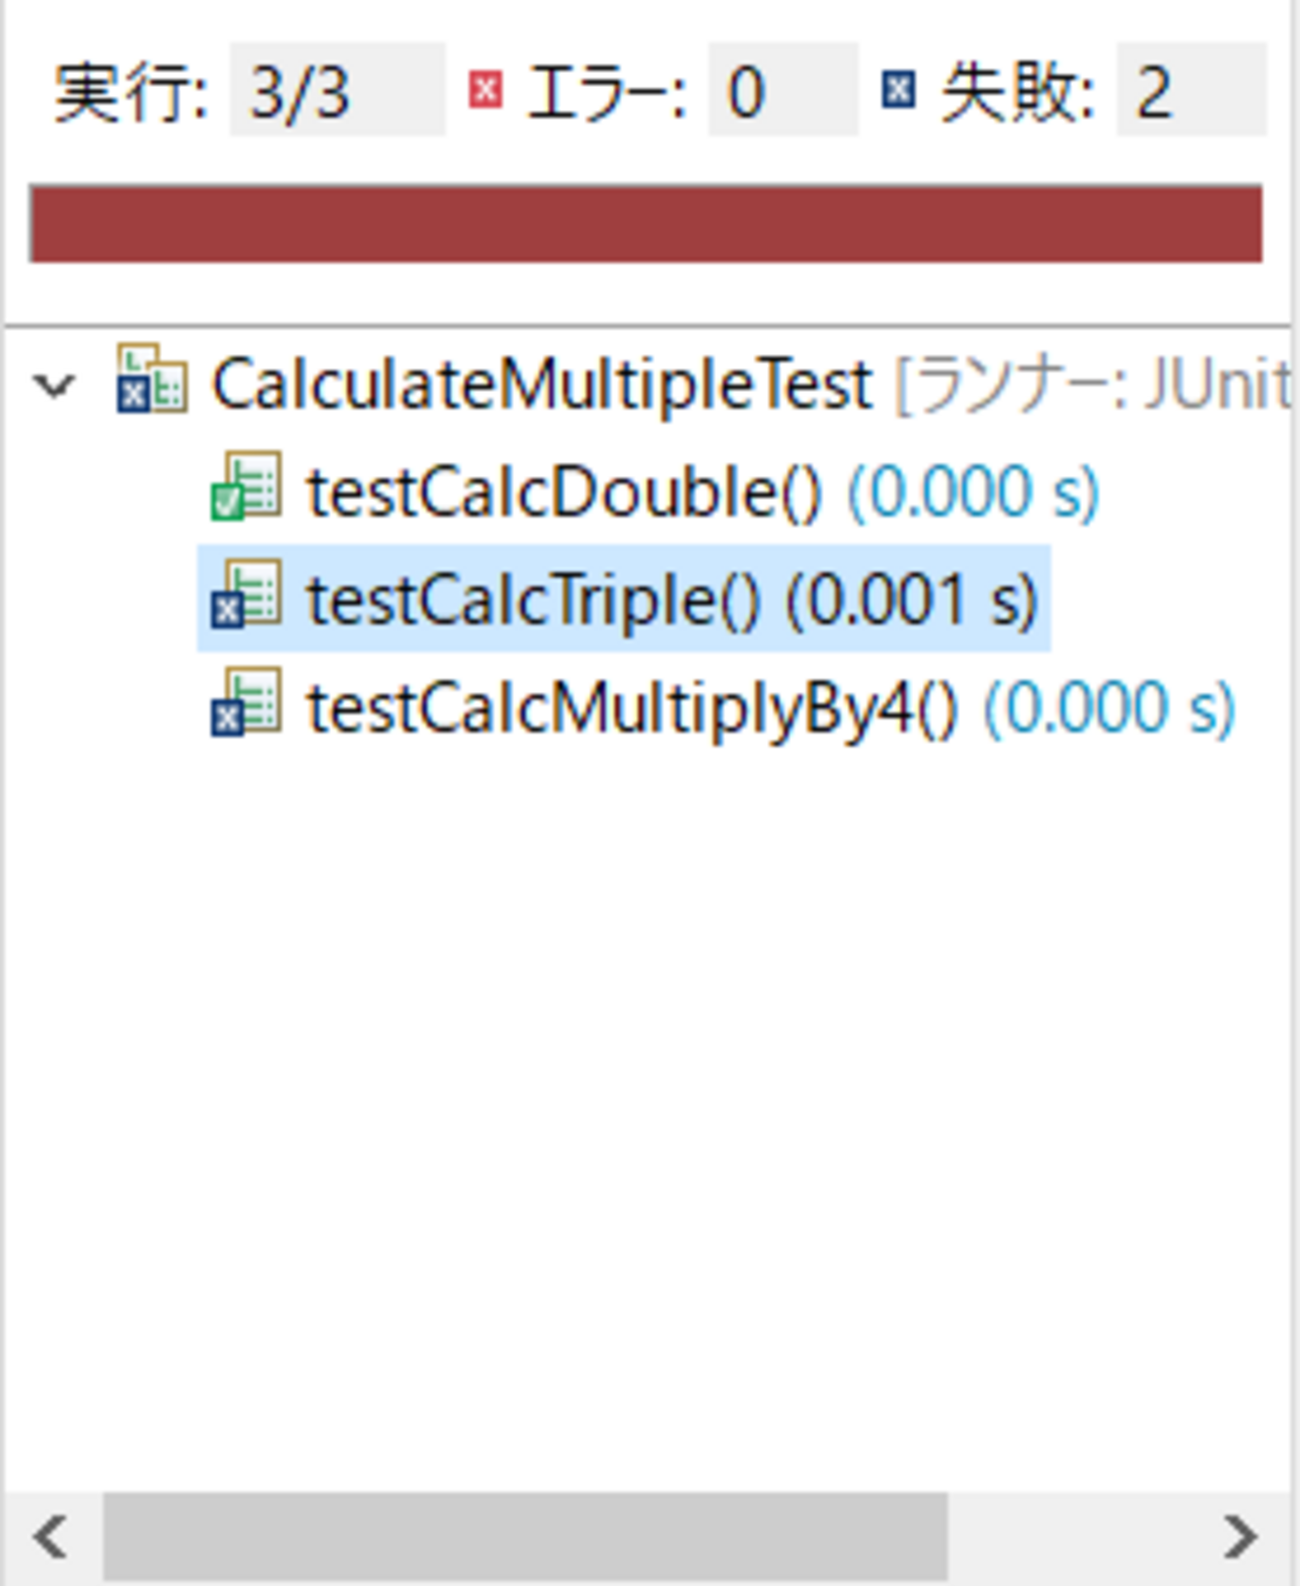1300x1586 pixels.
Task: Click the blue failure icon next to 失敗
Action: (898, 90)
